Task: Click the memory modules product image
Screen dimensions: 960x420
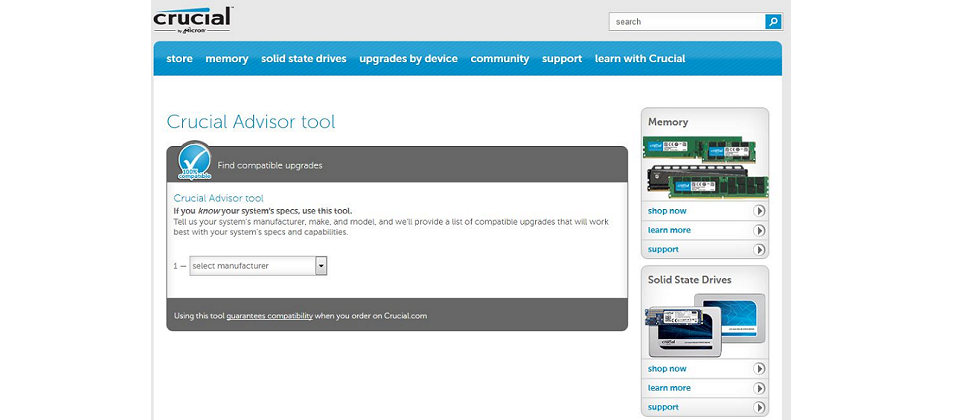Action: (705, 166)
